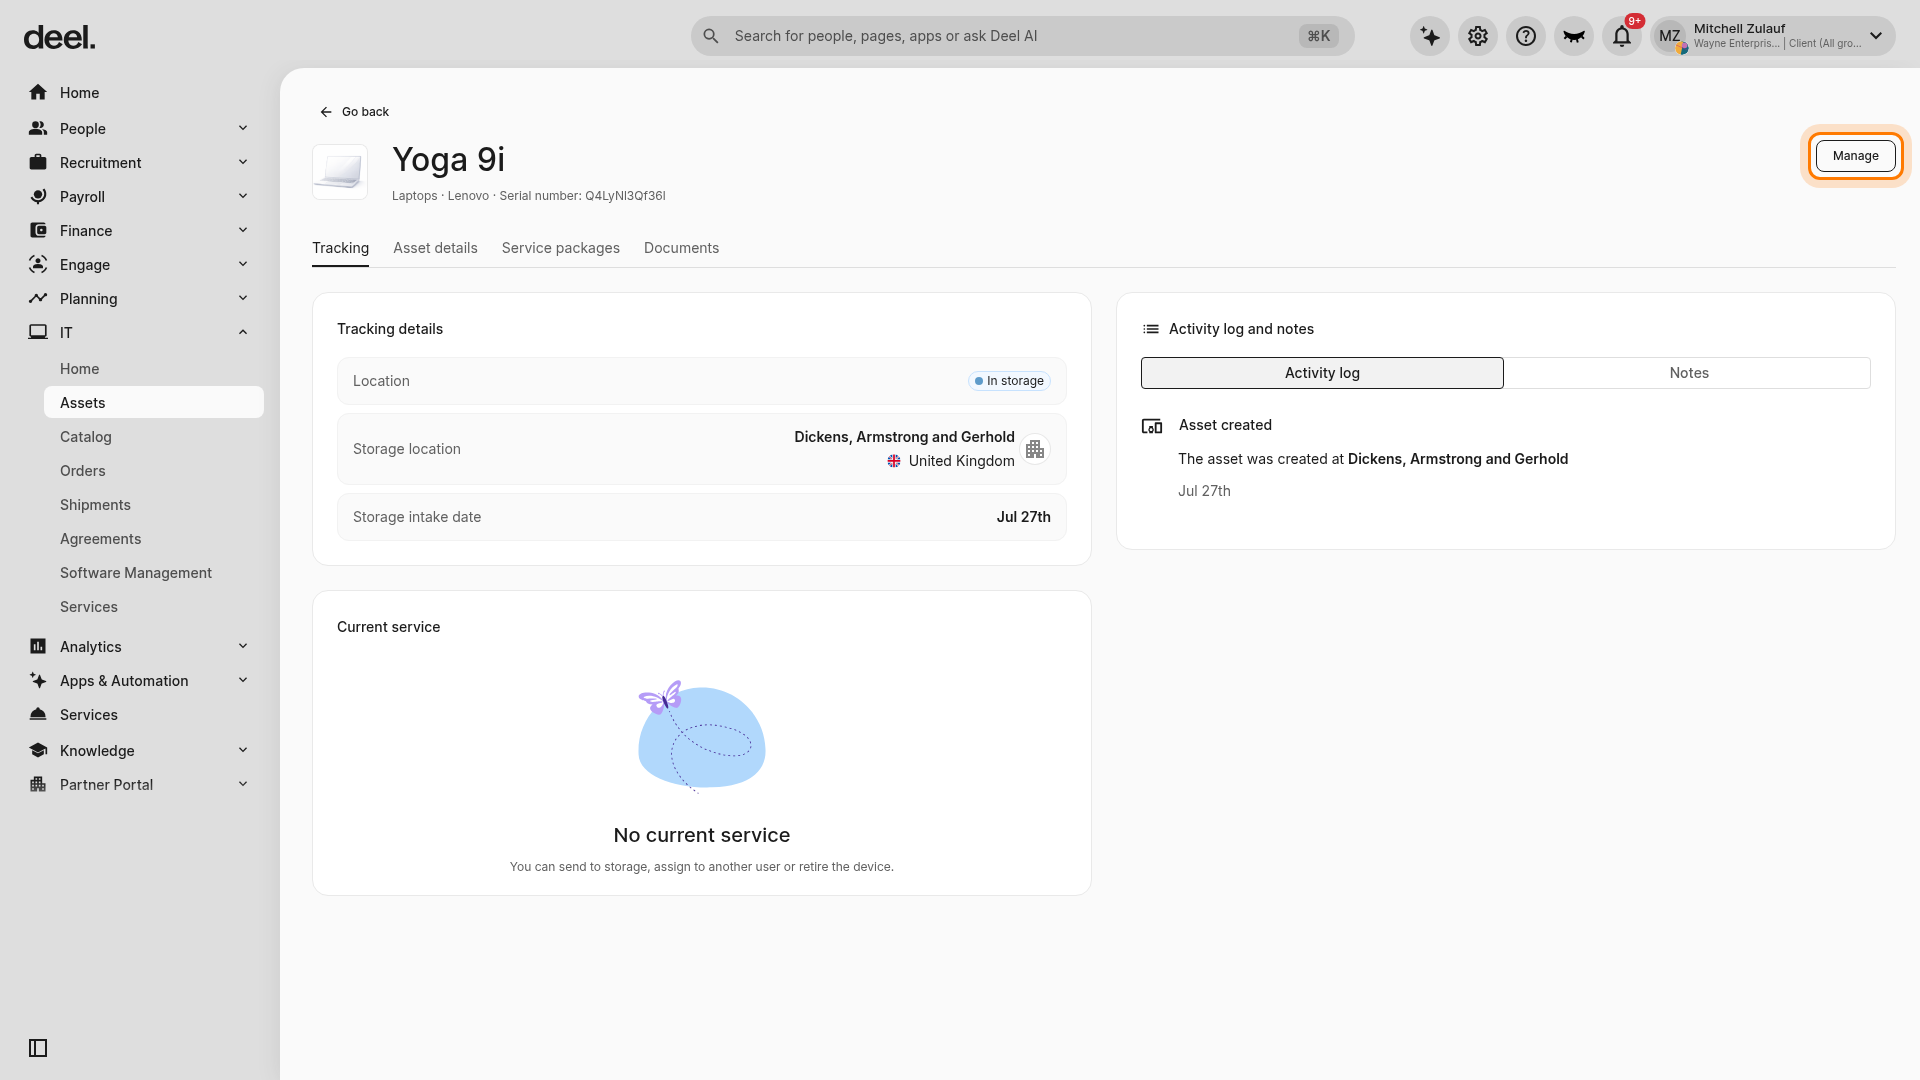Screen dimensions: 1920x1080
Task: Switch to the Documents tab
Action: [x=681, y=248]
